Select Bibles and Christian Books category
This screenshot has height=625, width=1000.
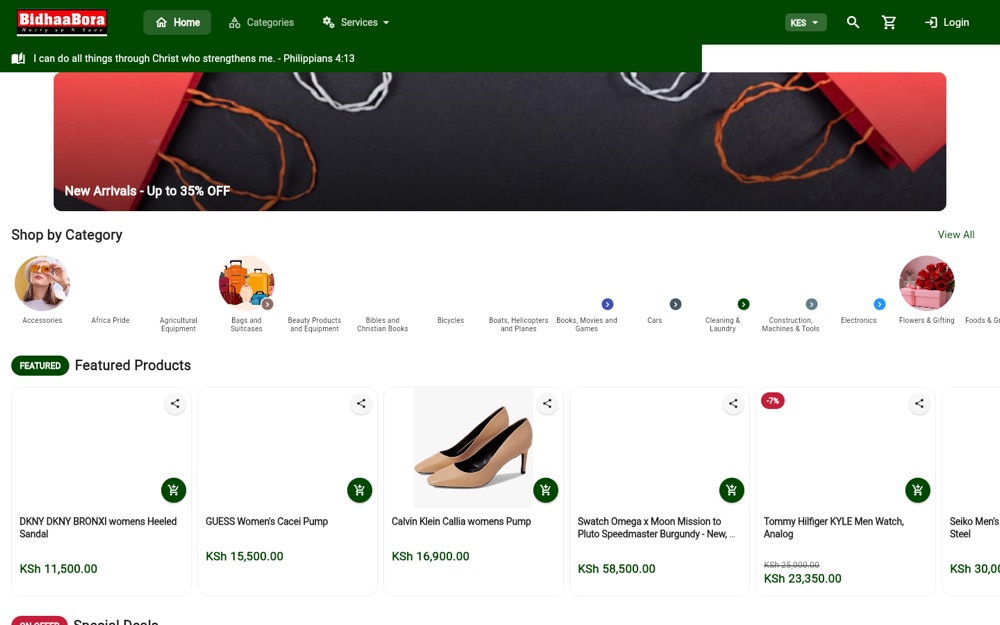[x=383, y=325]
